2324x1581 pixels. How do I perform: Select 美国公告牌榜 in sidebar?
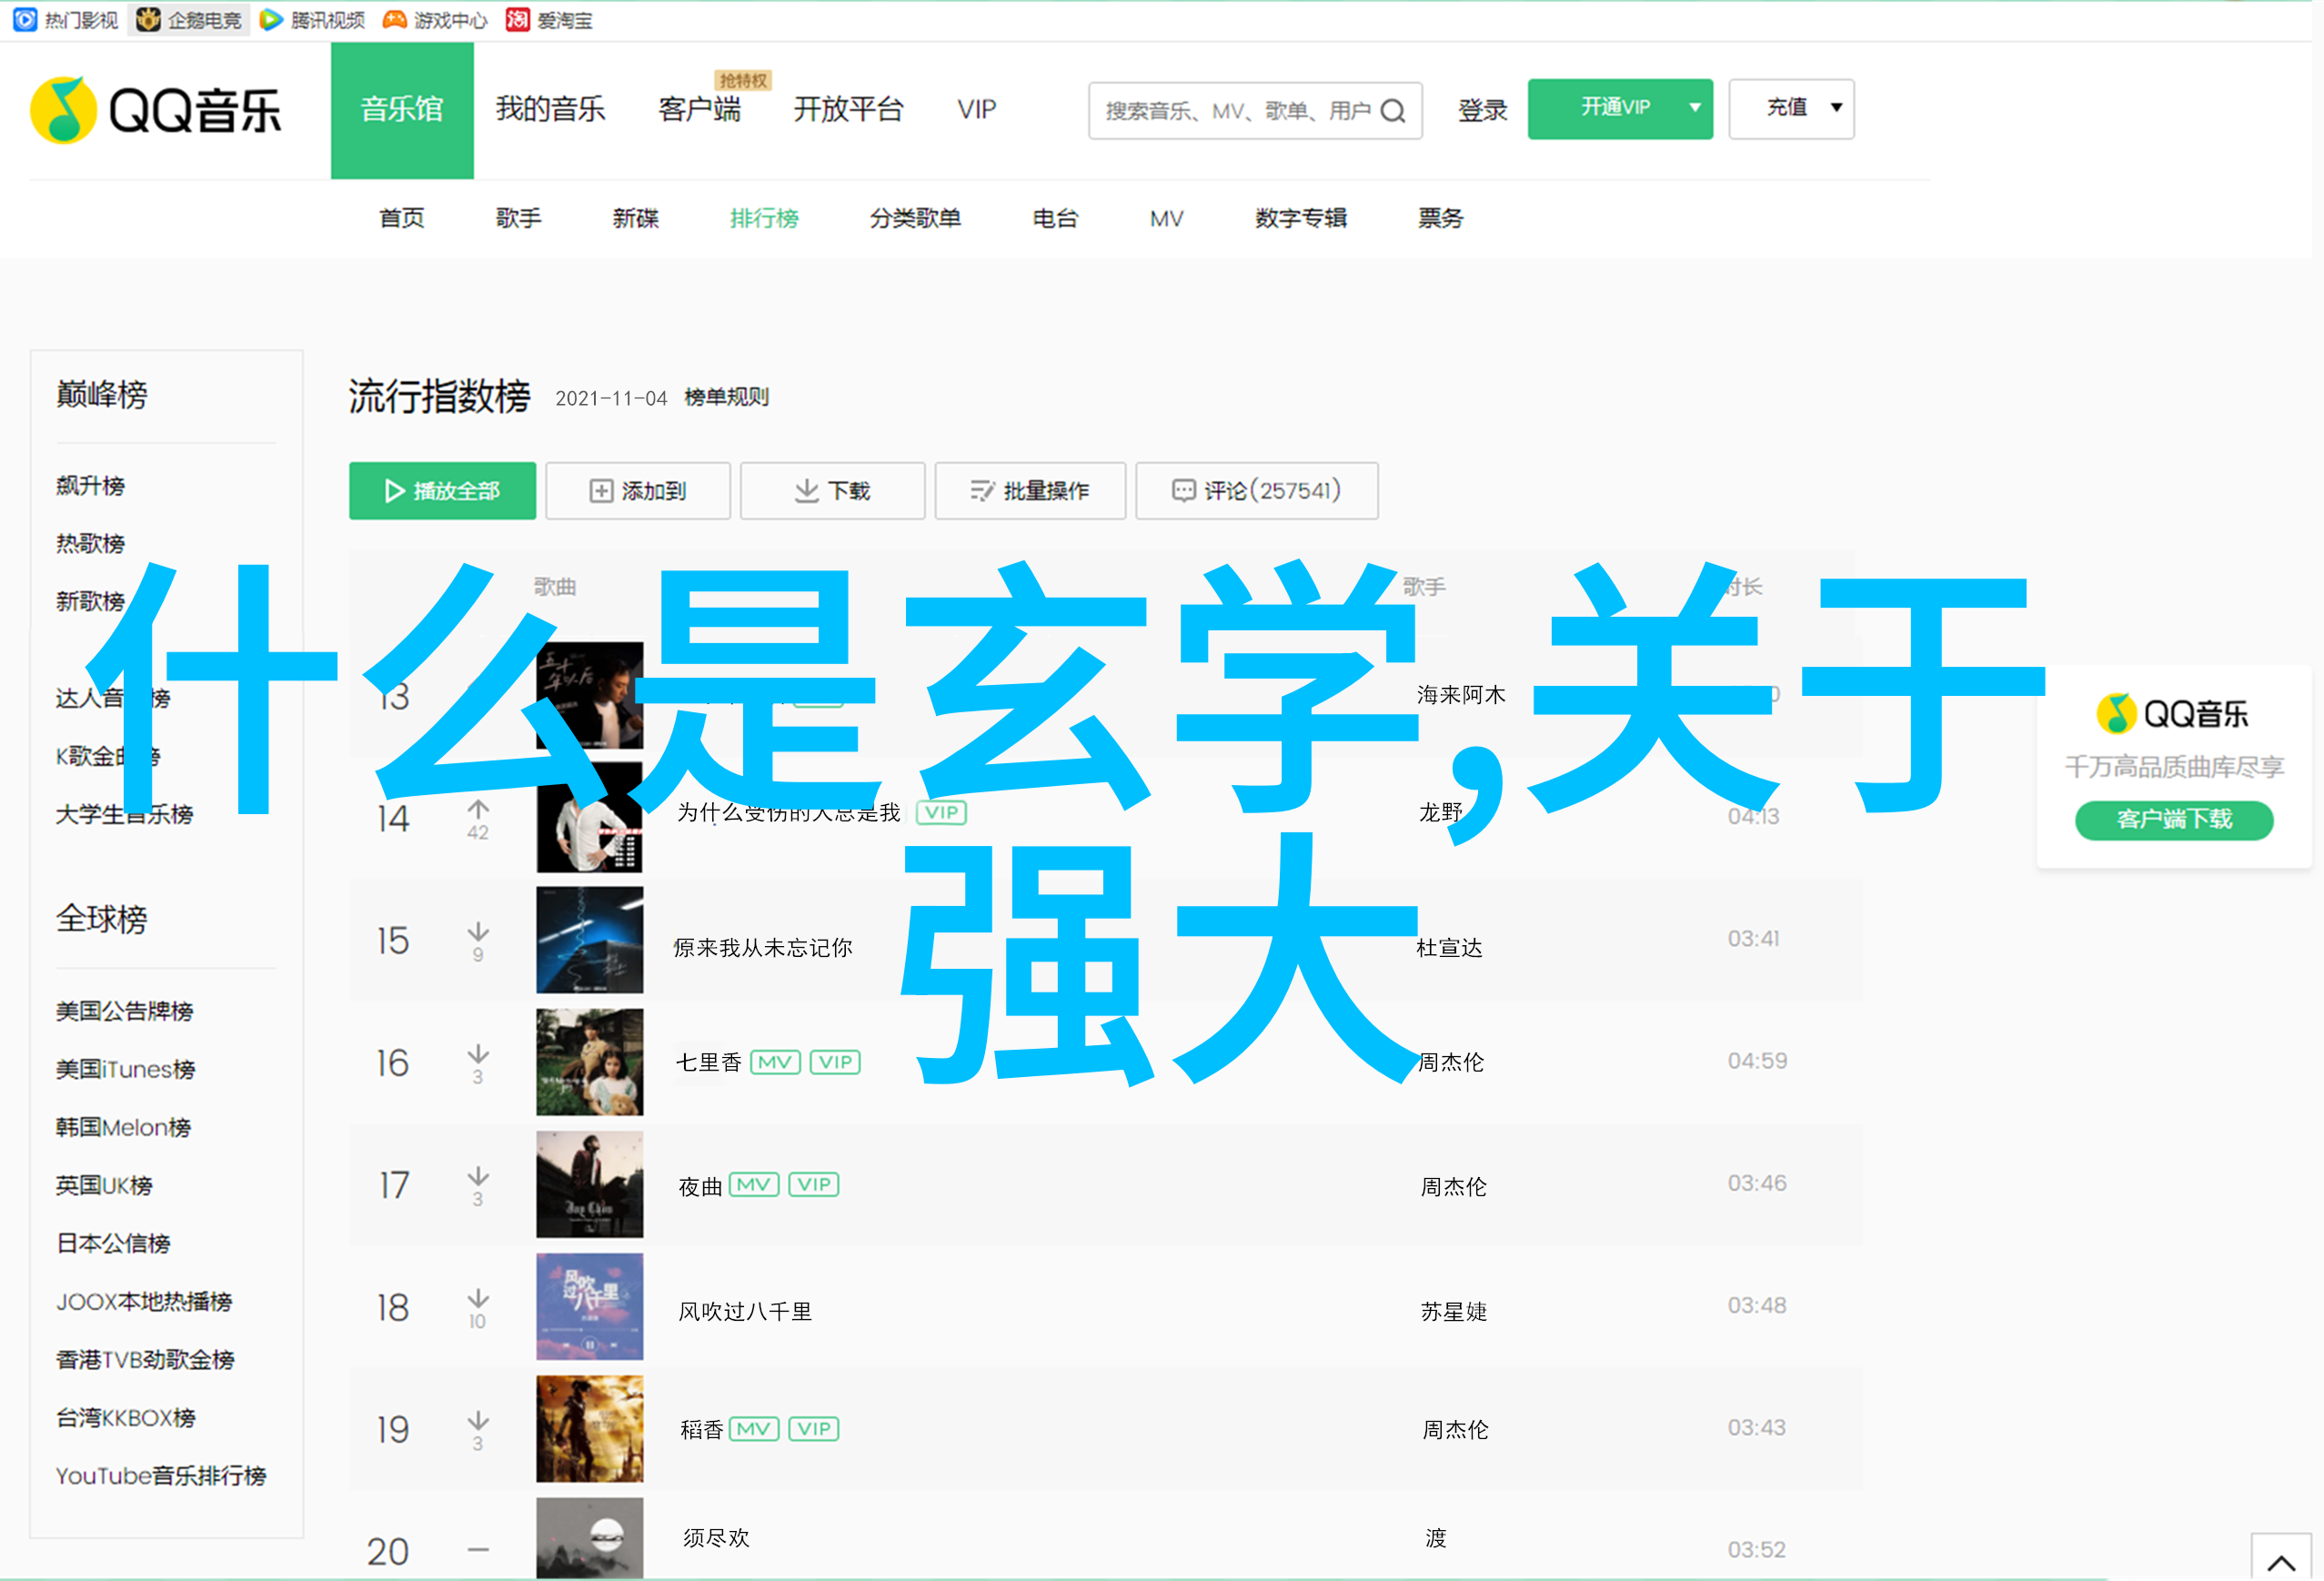[x=124, y=1011]
